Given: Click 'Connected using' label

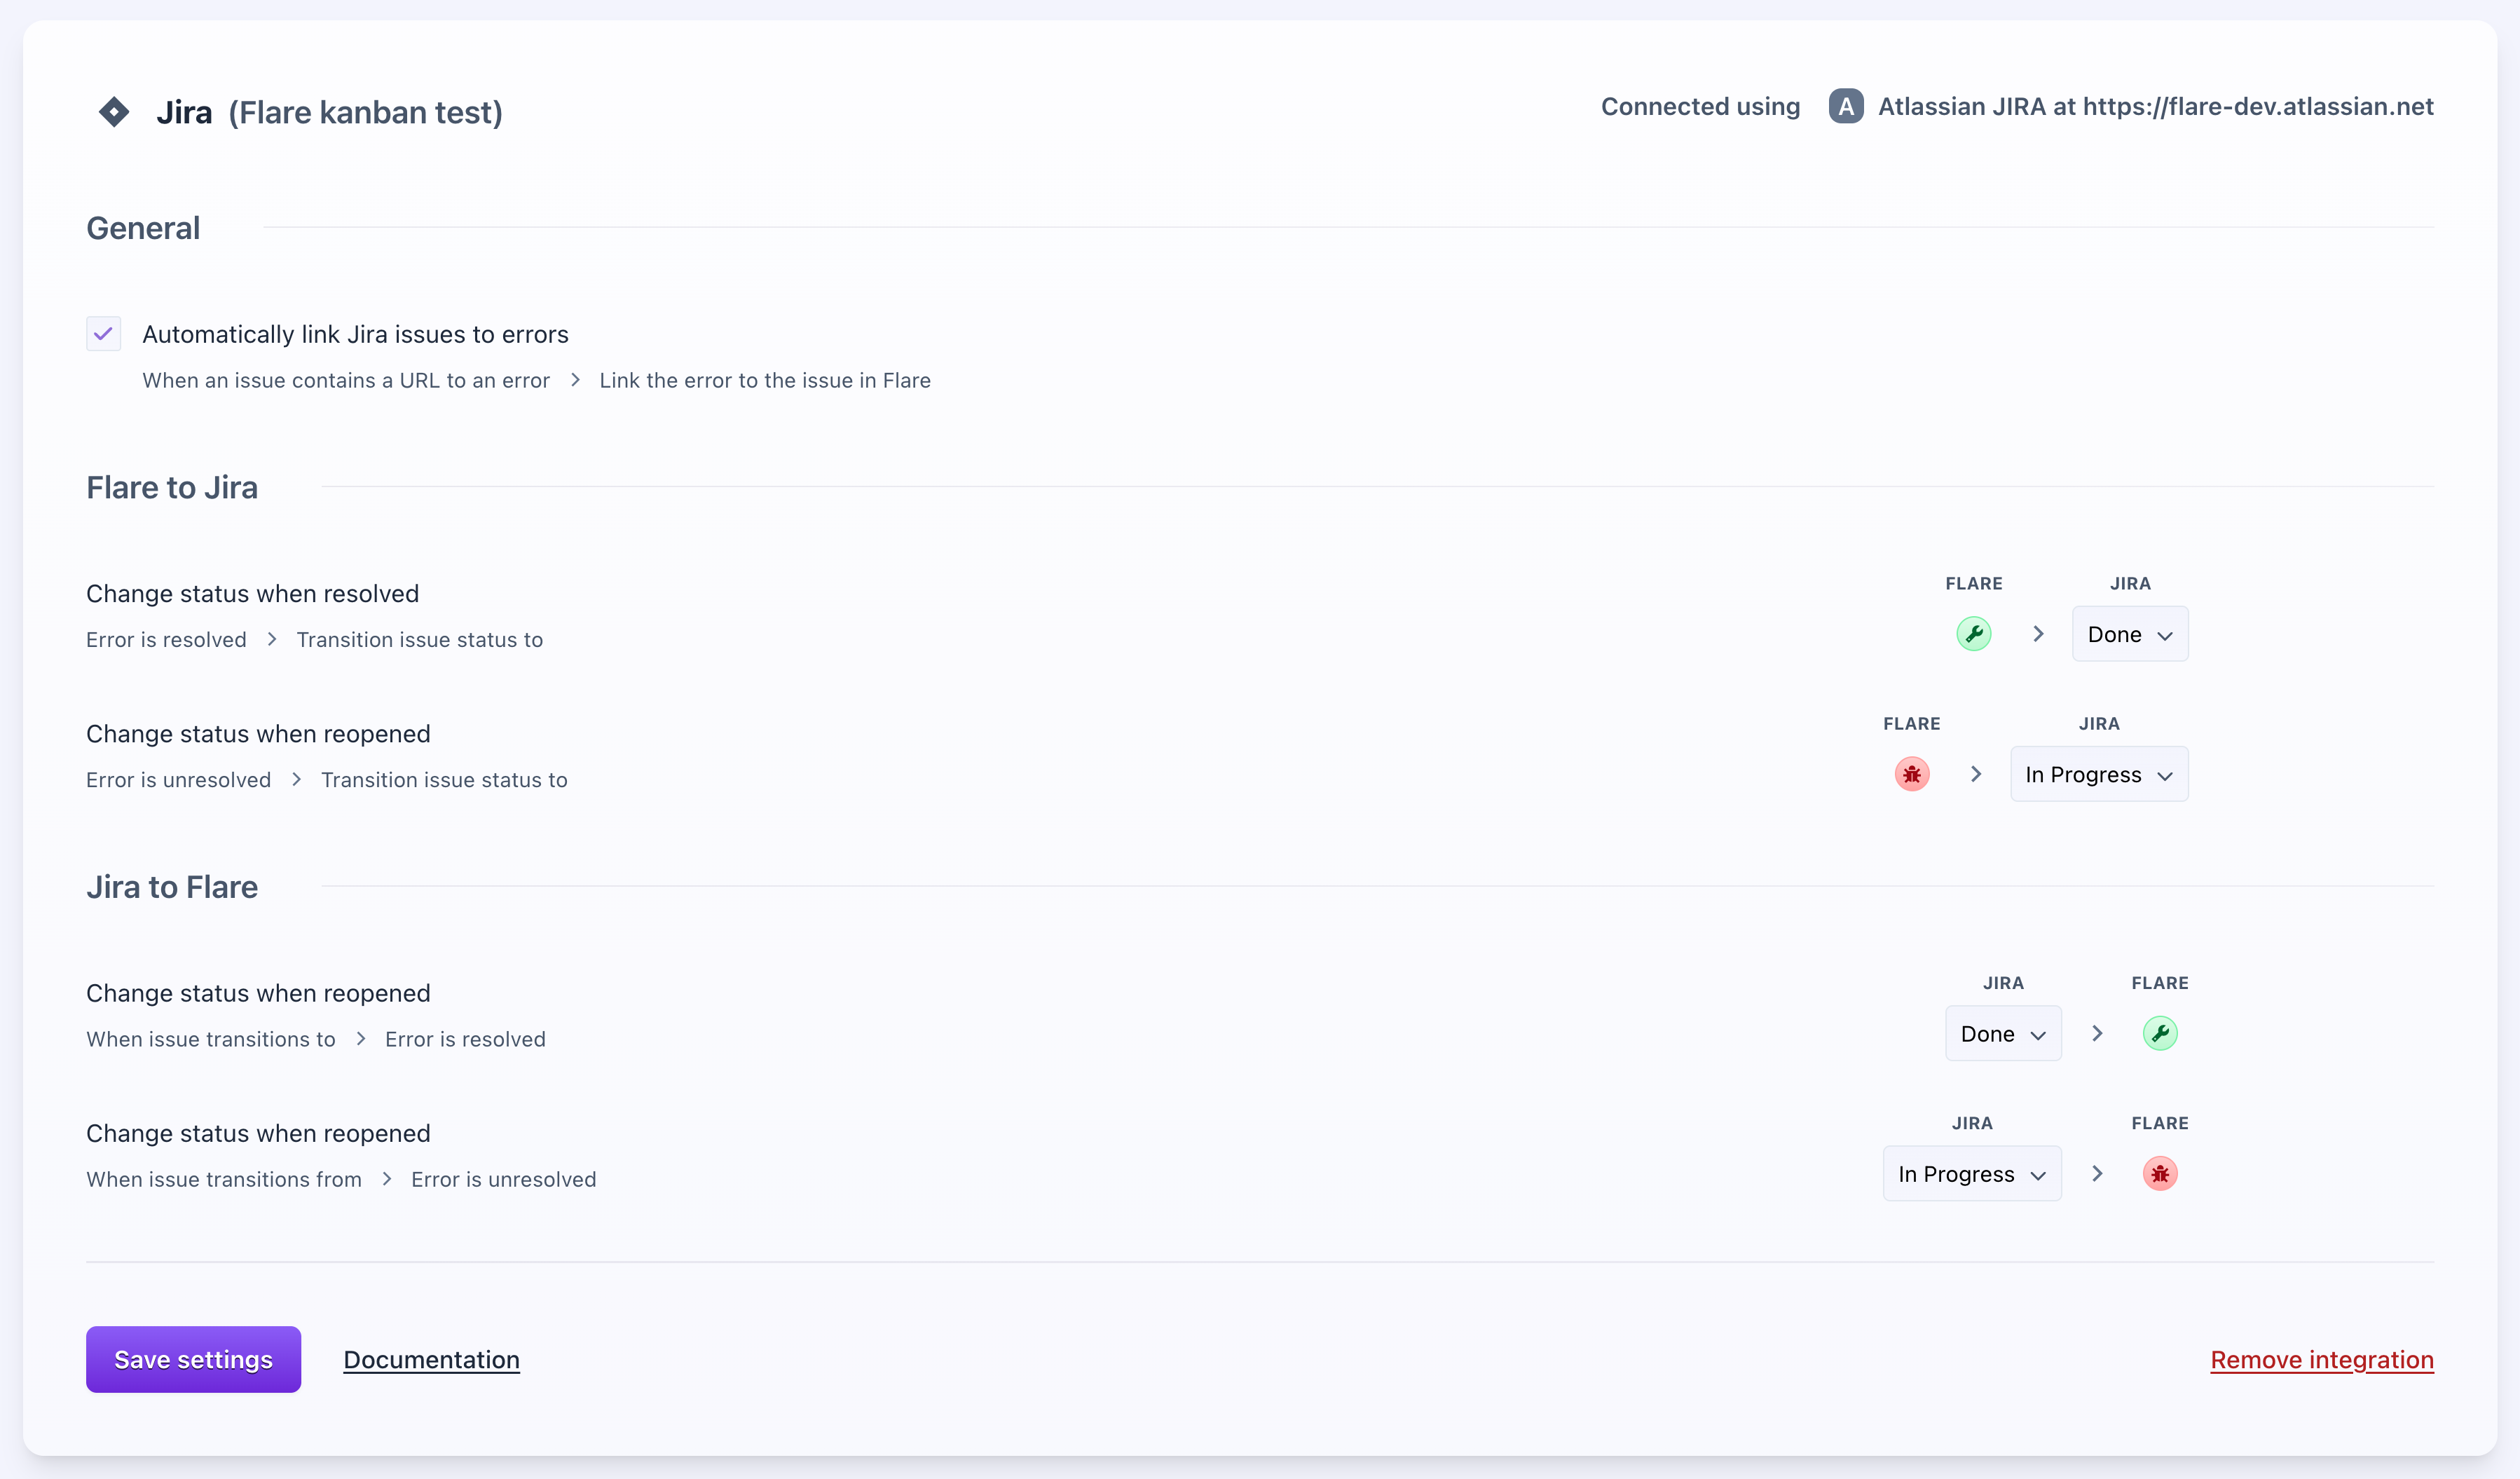Looking at the screenshot, I should tap(1700, 106).
